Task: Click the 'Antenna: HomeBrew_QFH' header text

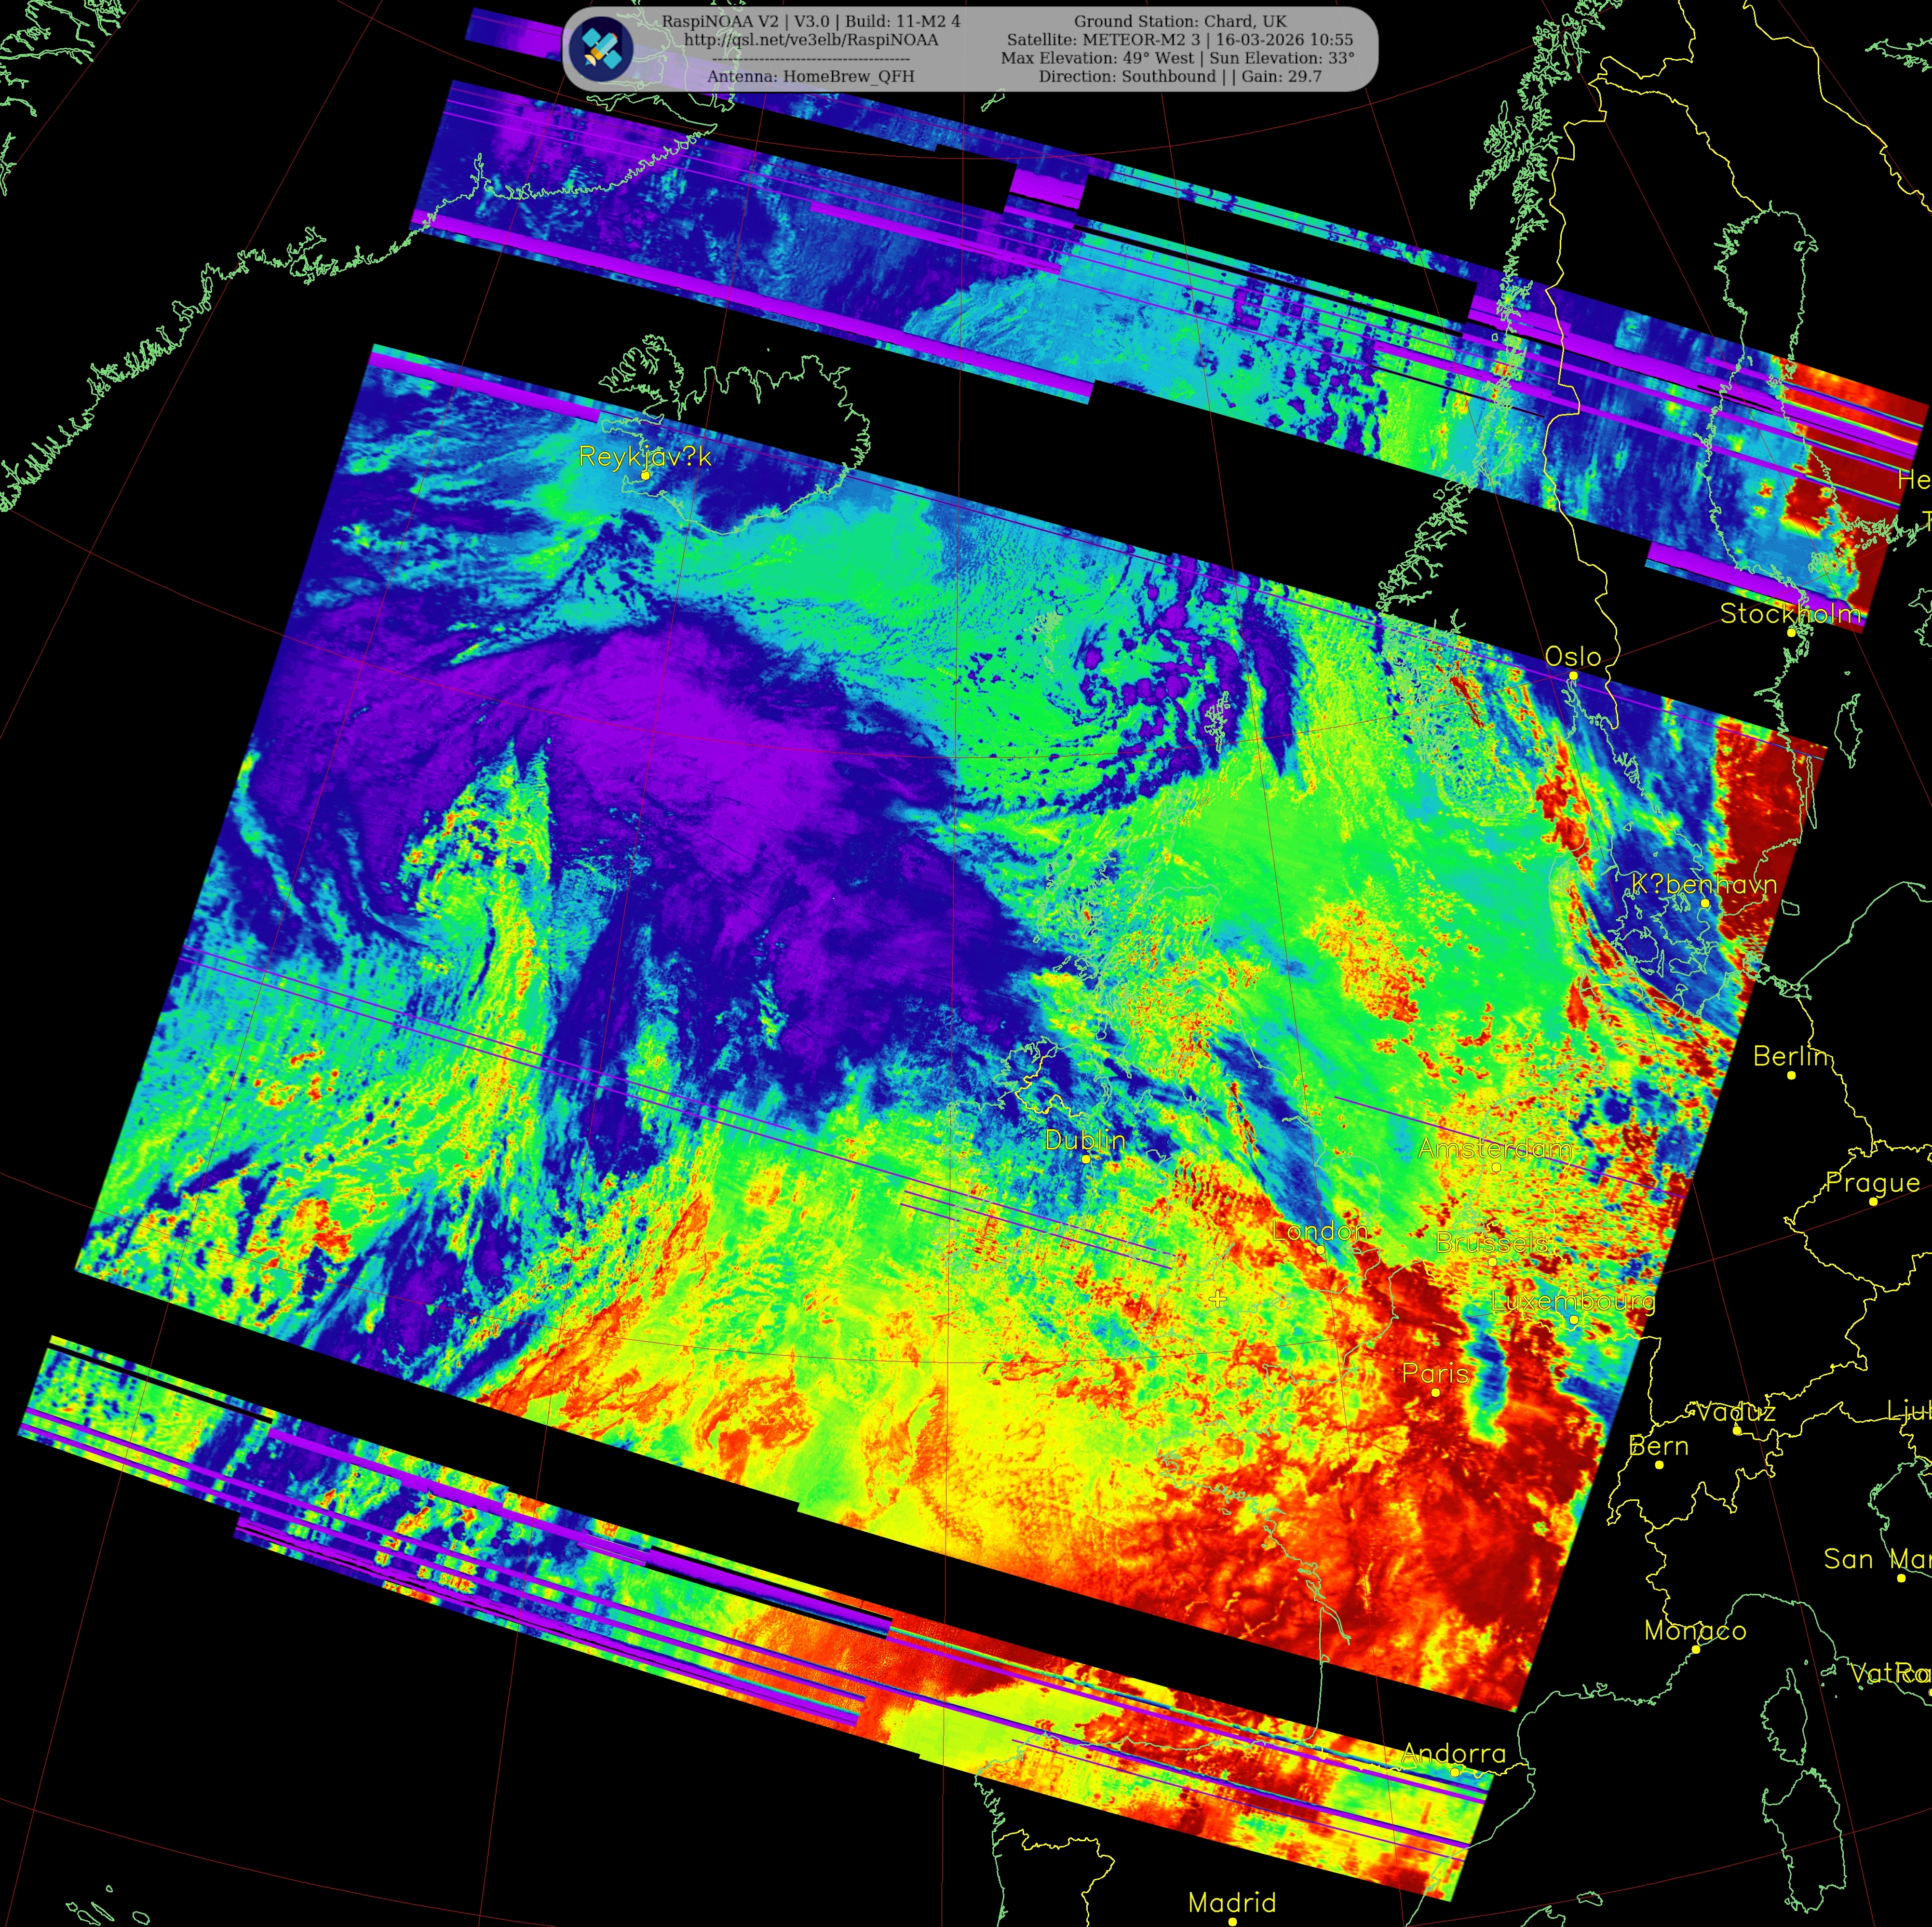Action: [810, 76]
